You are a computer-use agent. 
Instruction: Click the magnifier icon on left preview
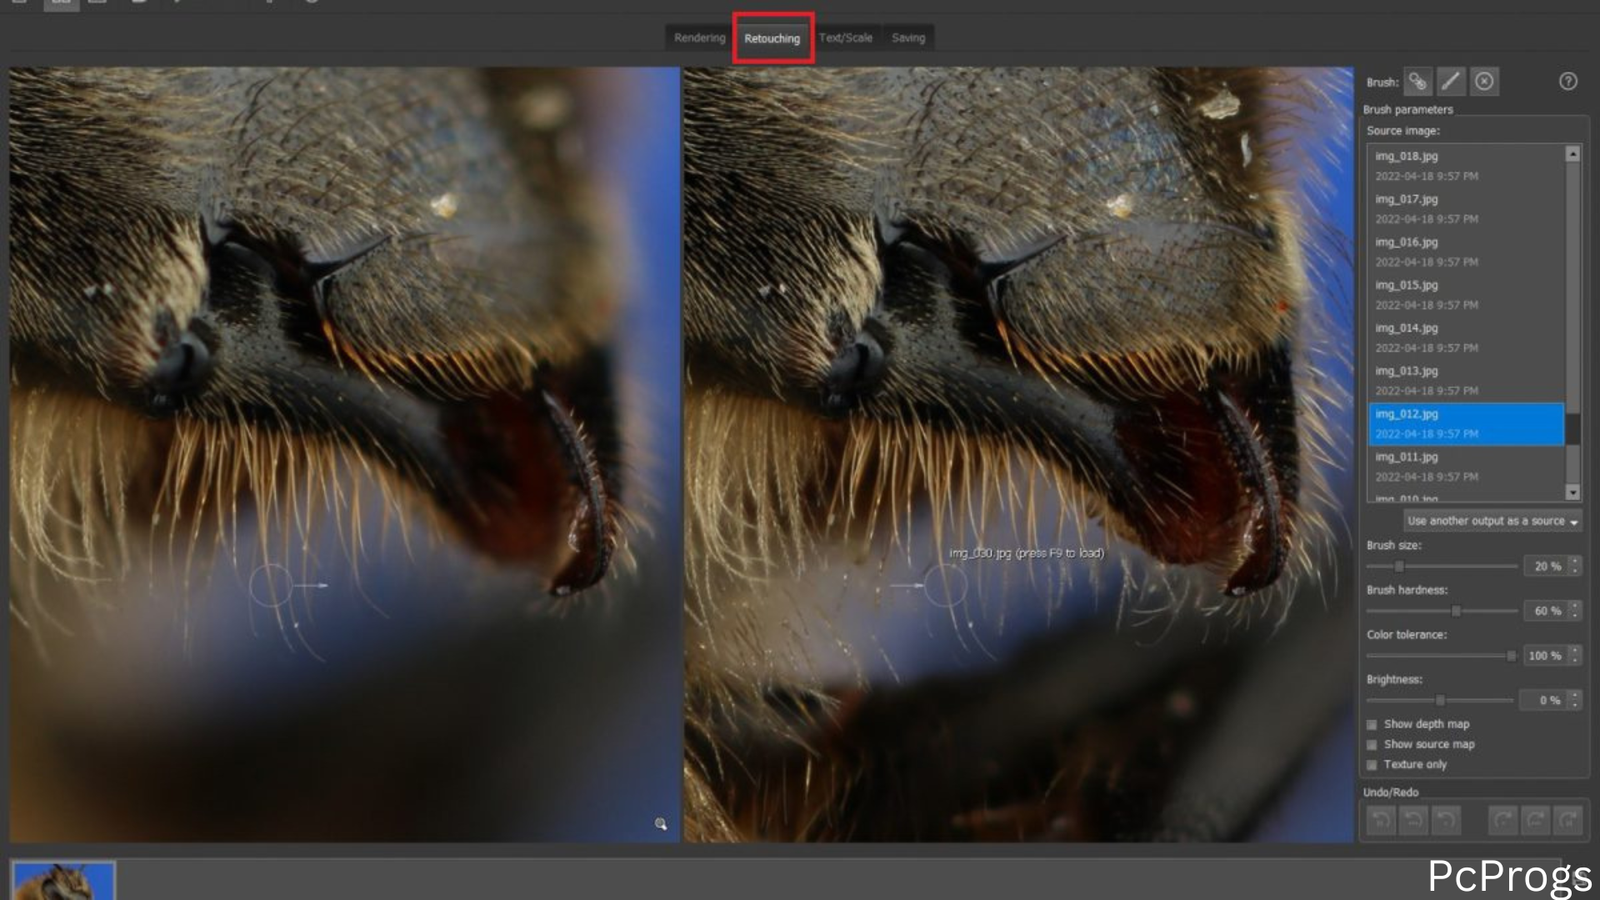661,824
